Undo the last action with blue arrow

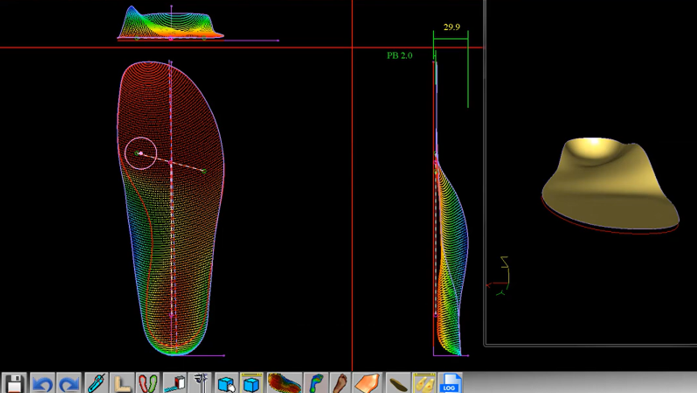(x=42, y=383)
